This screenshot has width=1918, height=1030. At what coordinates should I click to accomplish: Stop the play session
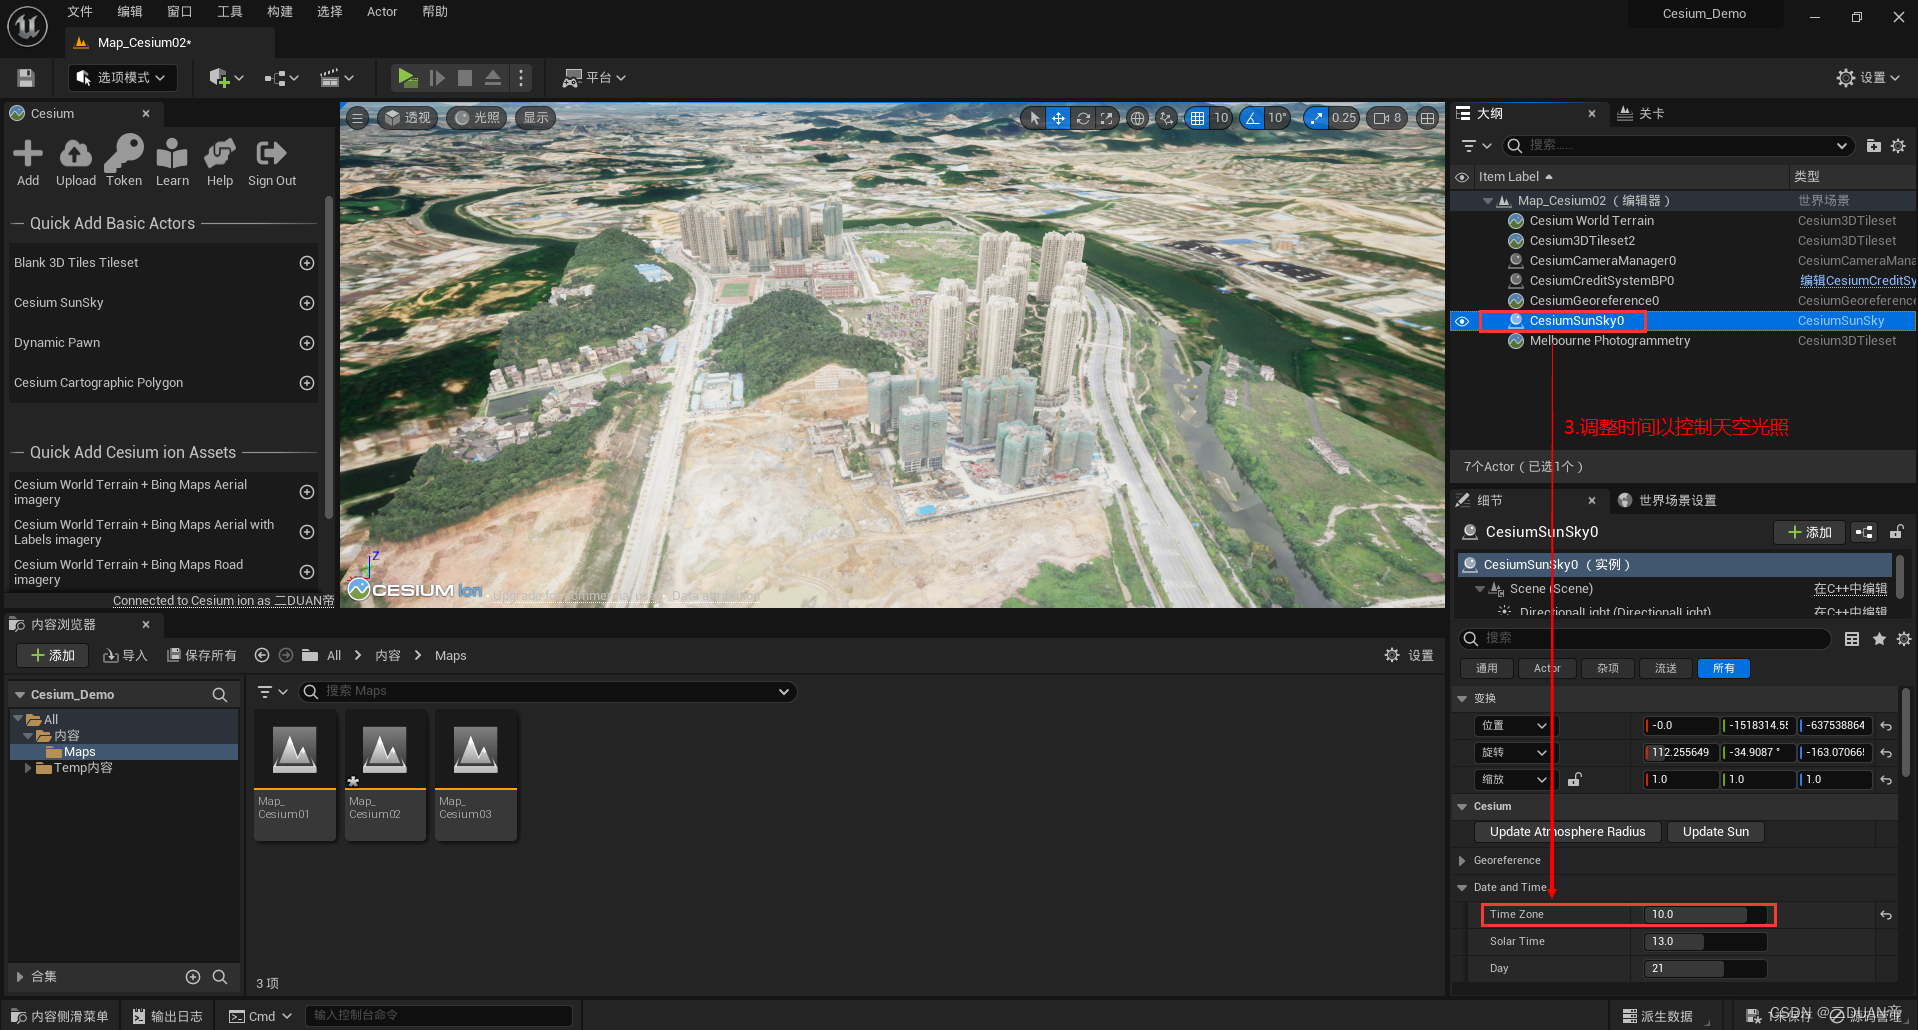[x=465, y=78]
